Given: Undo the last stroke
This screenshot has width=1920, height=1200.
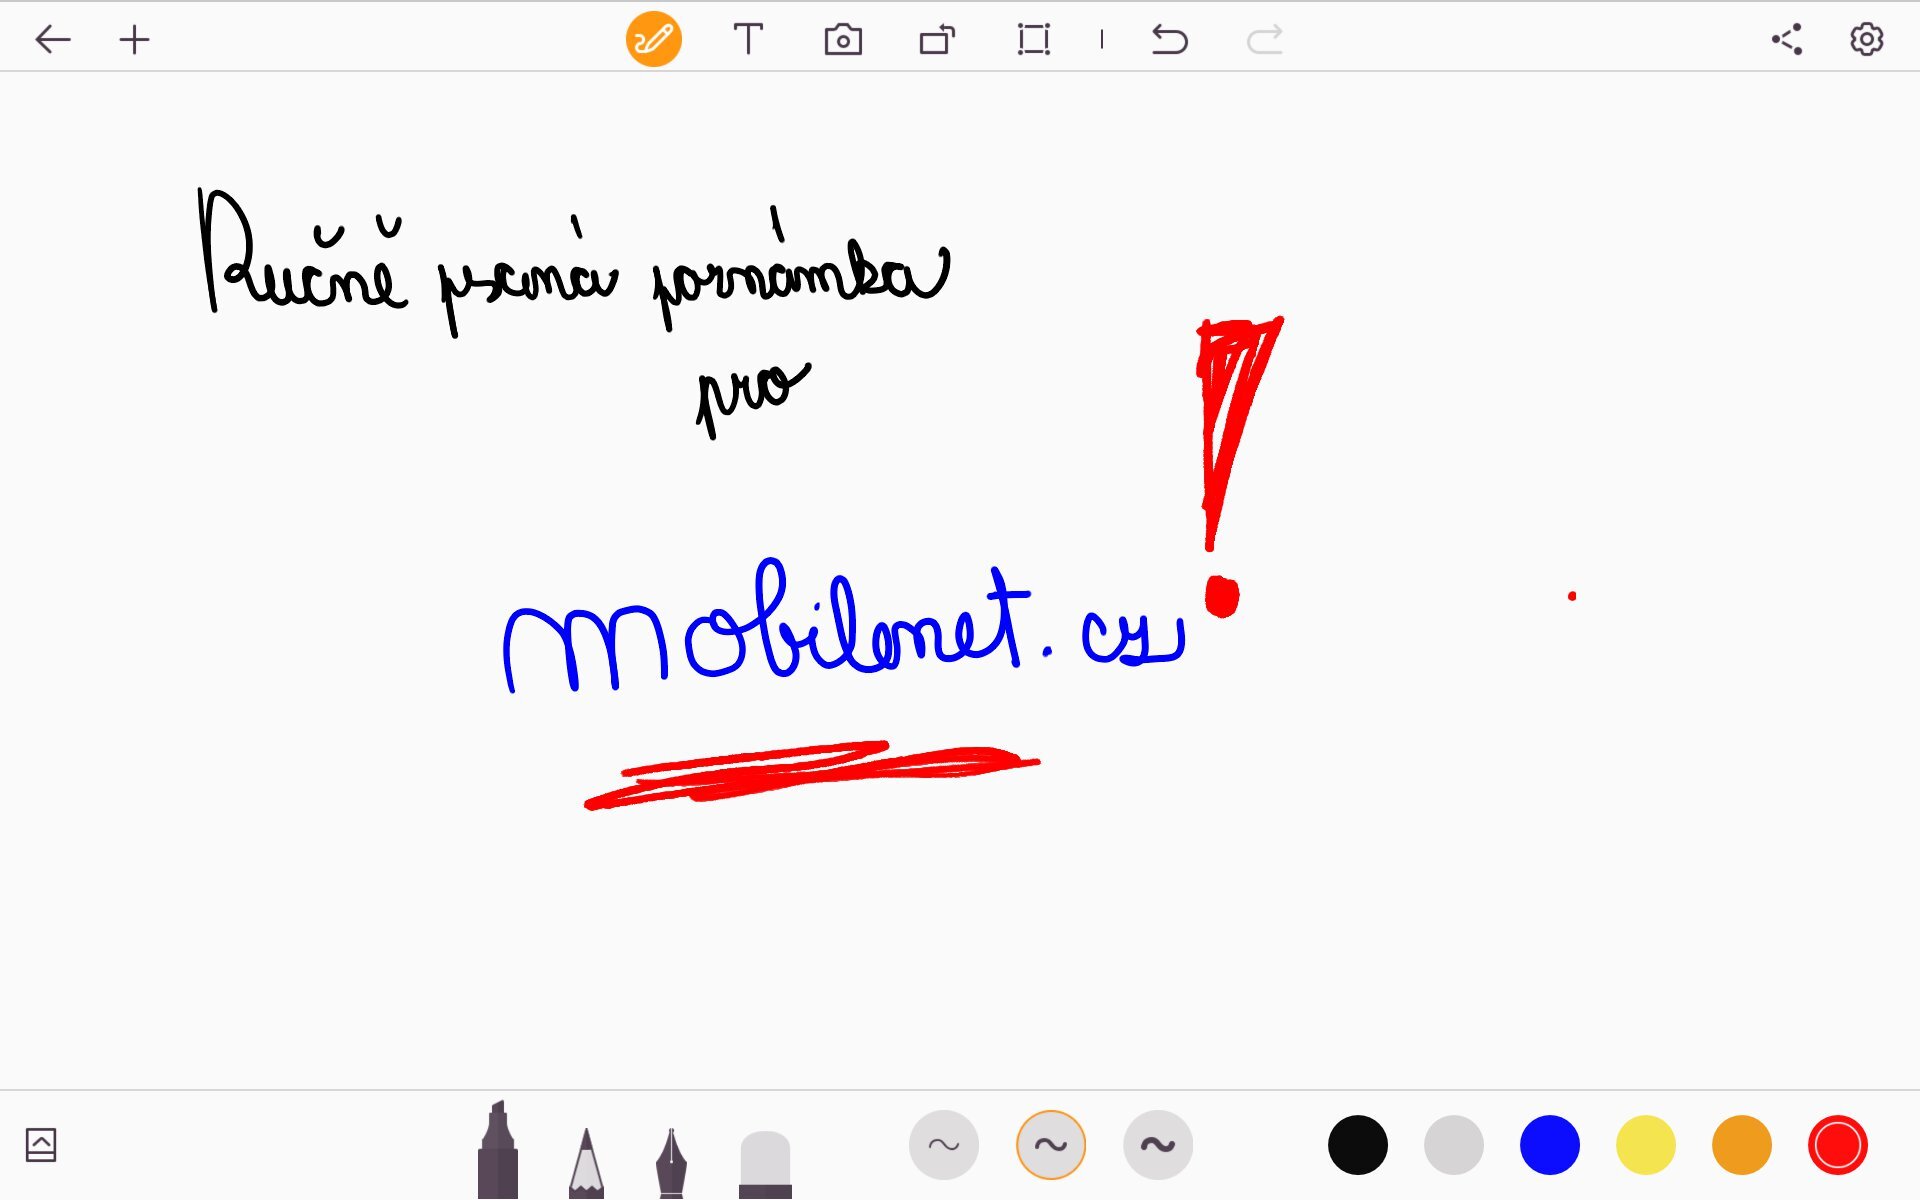Looking at the screenshot, I should (1169, 40).
